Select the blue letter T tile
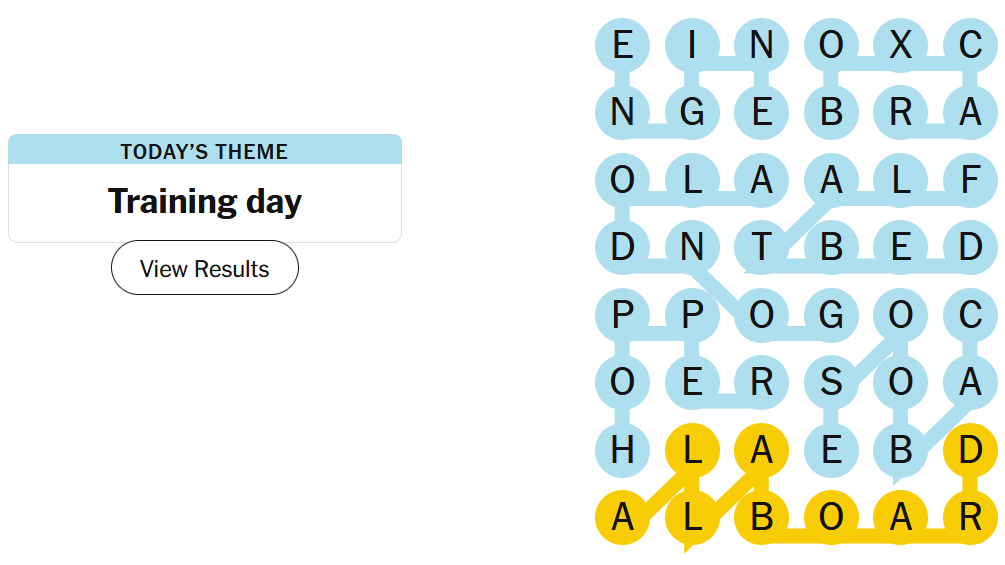The height and width of the screenshot is (565, 1005). coord(762,247)
